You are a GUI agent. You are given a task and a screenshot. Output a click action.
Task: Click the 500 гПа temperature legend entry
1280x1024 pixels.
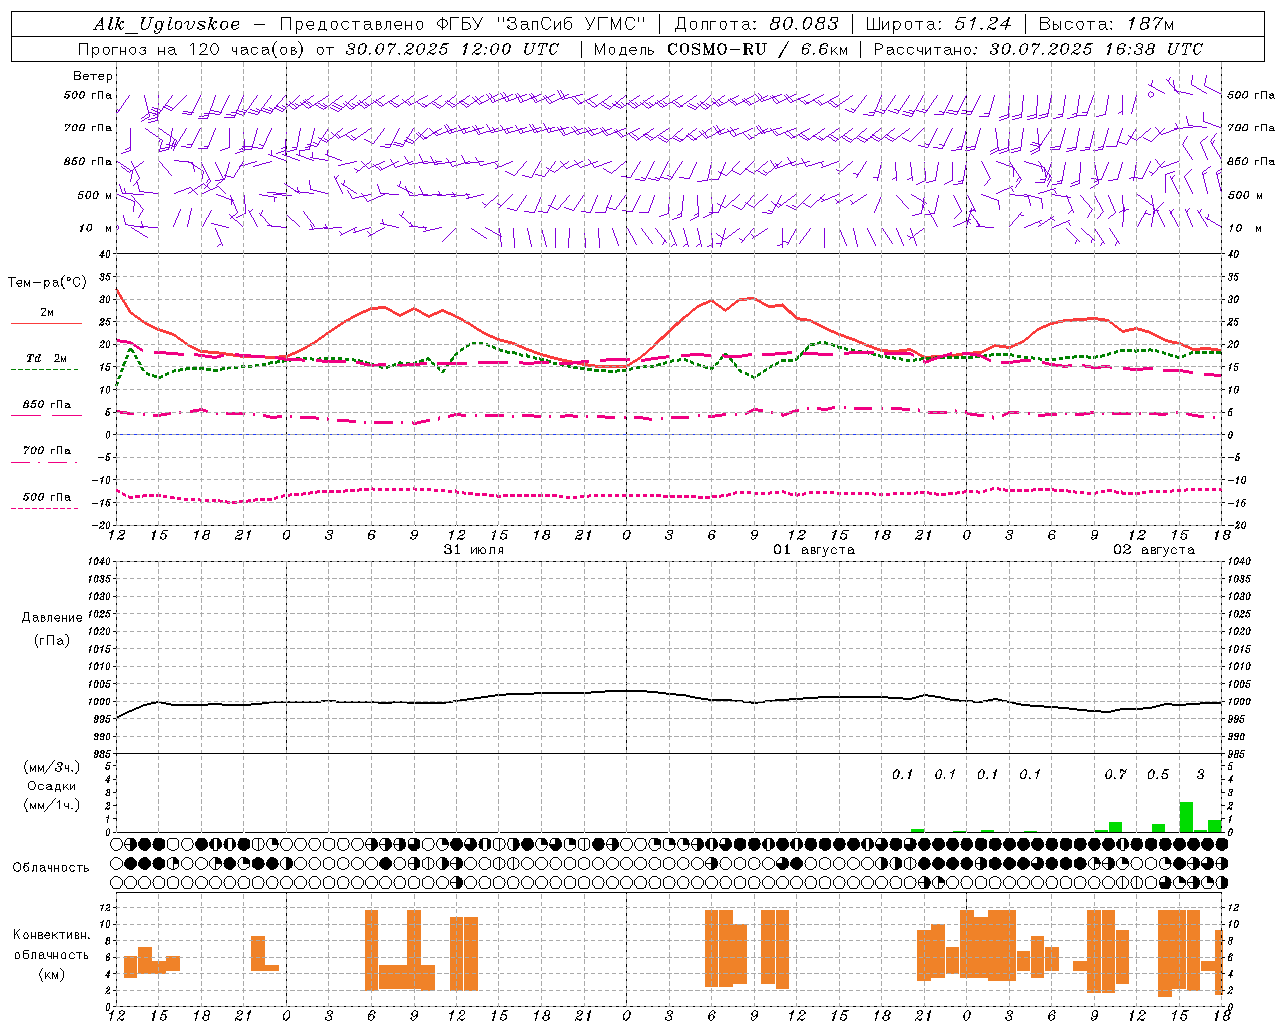[x=46, y=497]
